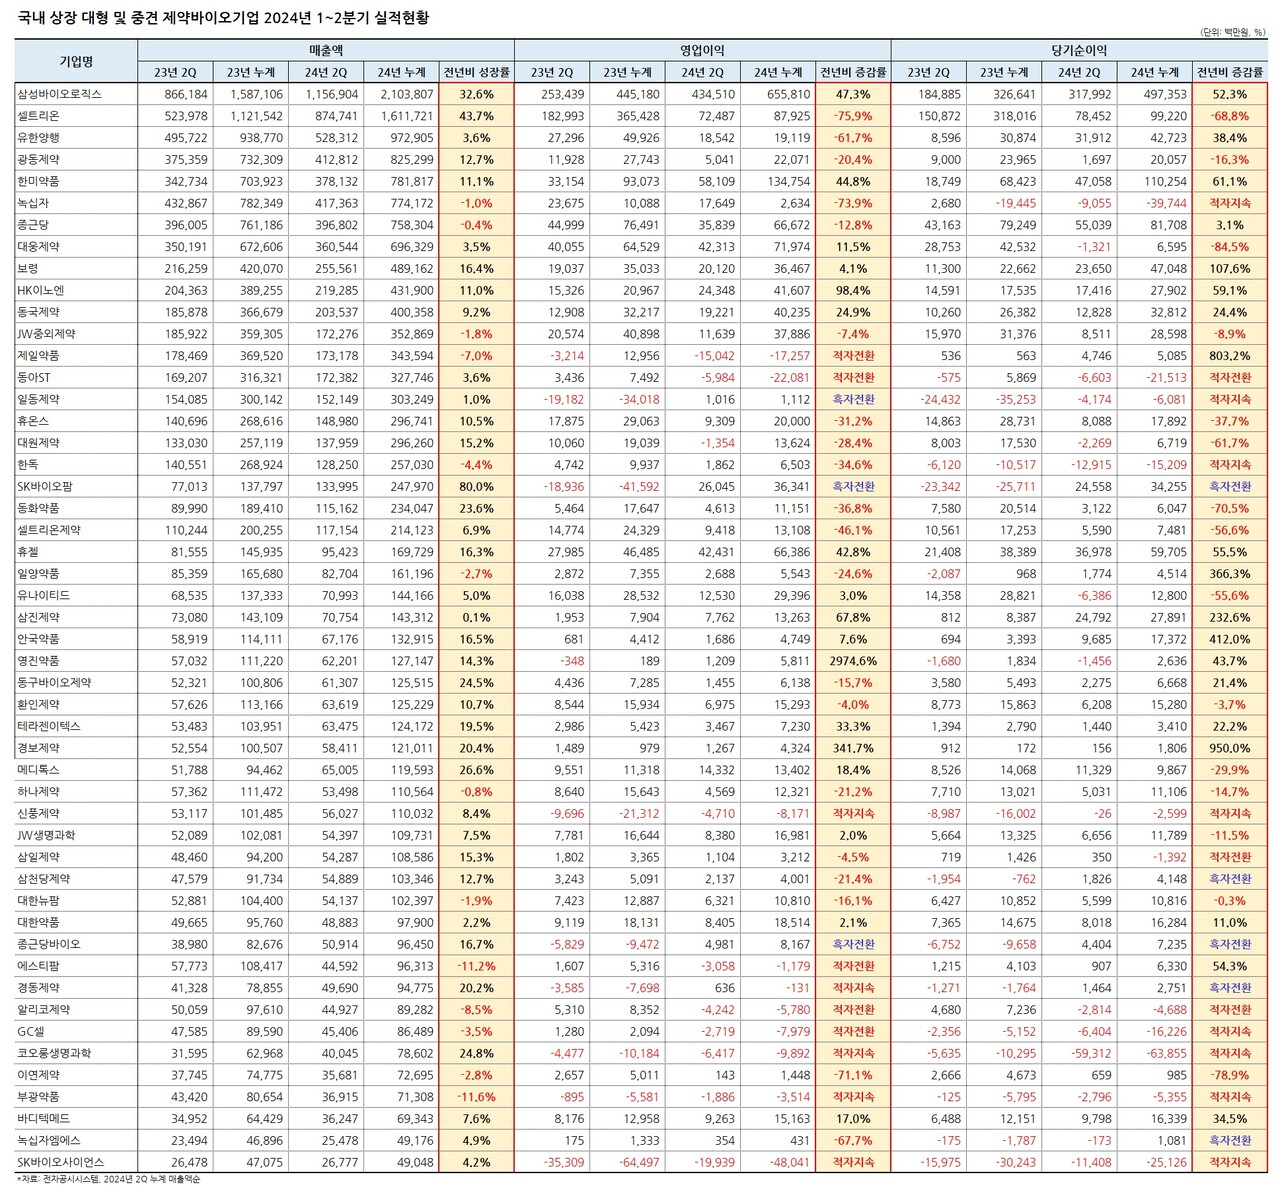Screen dimensions: 1280x1189
Task: Select the 80.0% growth cell for SK바이오팜
Action: [476, 487]
